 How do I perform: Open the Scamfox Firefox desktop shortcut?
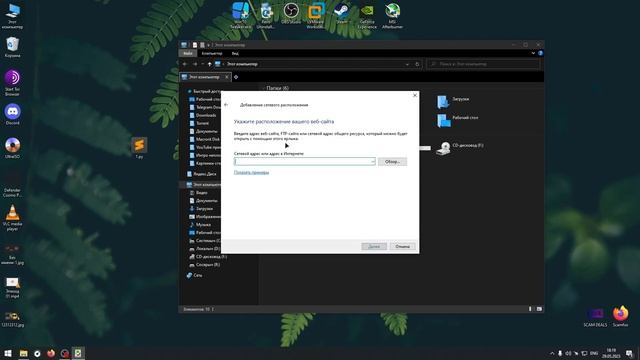[x=620, y=316]
